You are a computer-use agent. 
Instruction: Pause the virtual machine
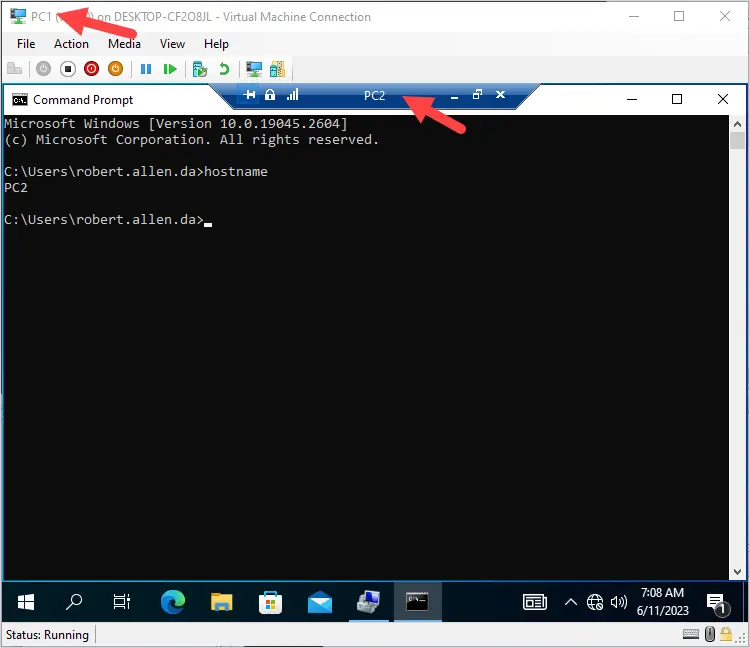(x=146, y=69)
